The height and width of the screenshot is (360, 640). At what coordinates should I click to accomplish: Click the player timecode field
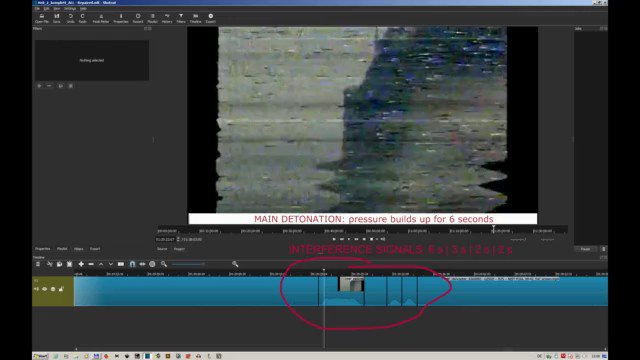[165, 239]
